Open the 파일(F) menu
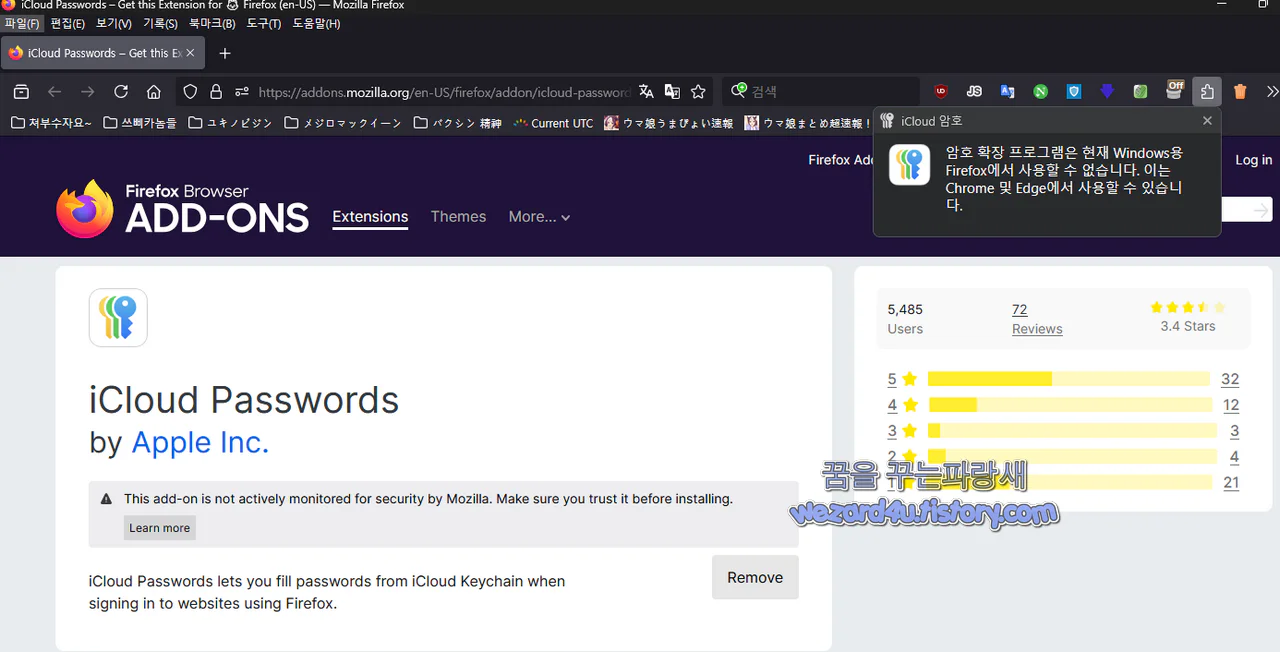This screenshot has width=1280, height=652. pyautogui.click(x=22, y=23)
